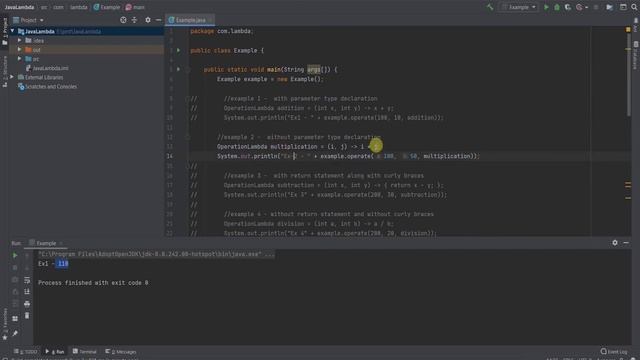
Task: Run Example with Coverage icon
Action: 568,7
